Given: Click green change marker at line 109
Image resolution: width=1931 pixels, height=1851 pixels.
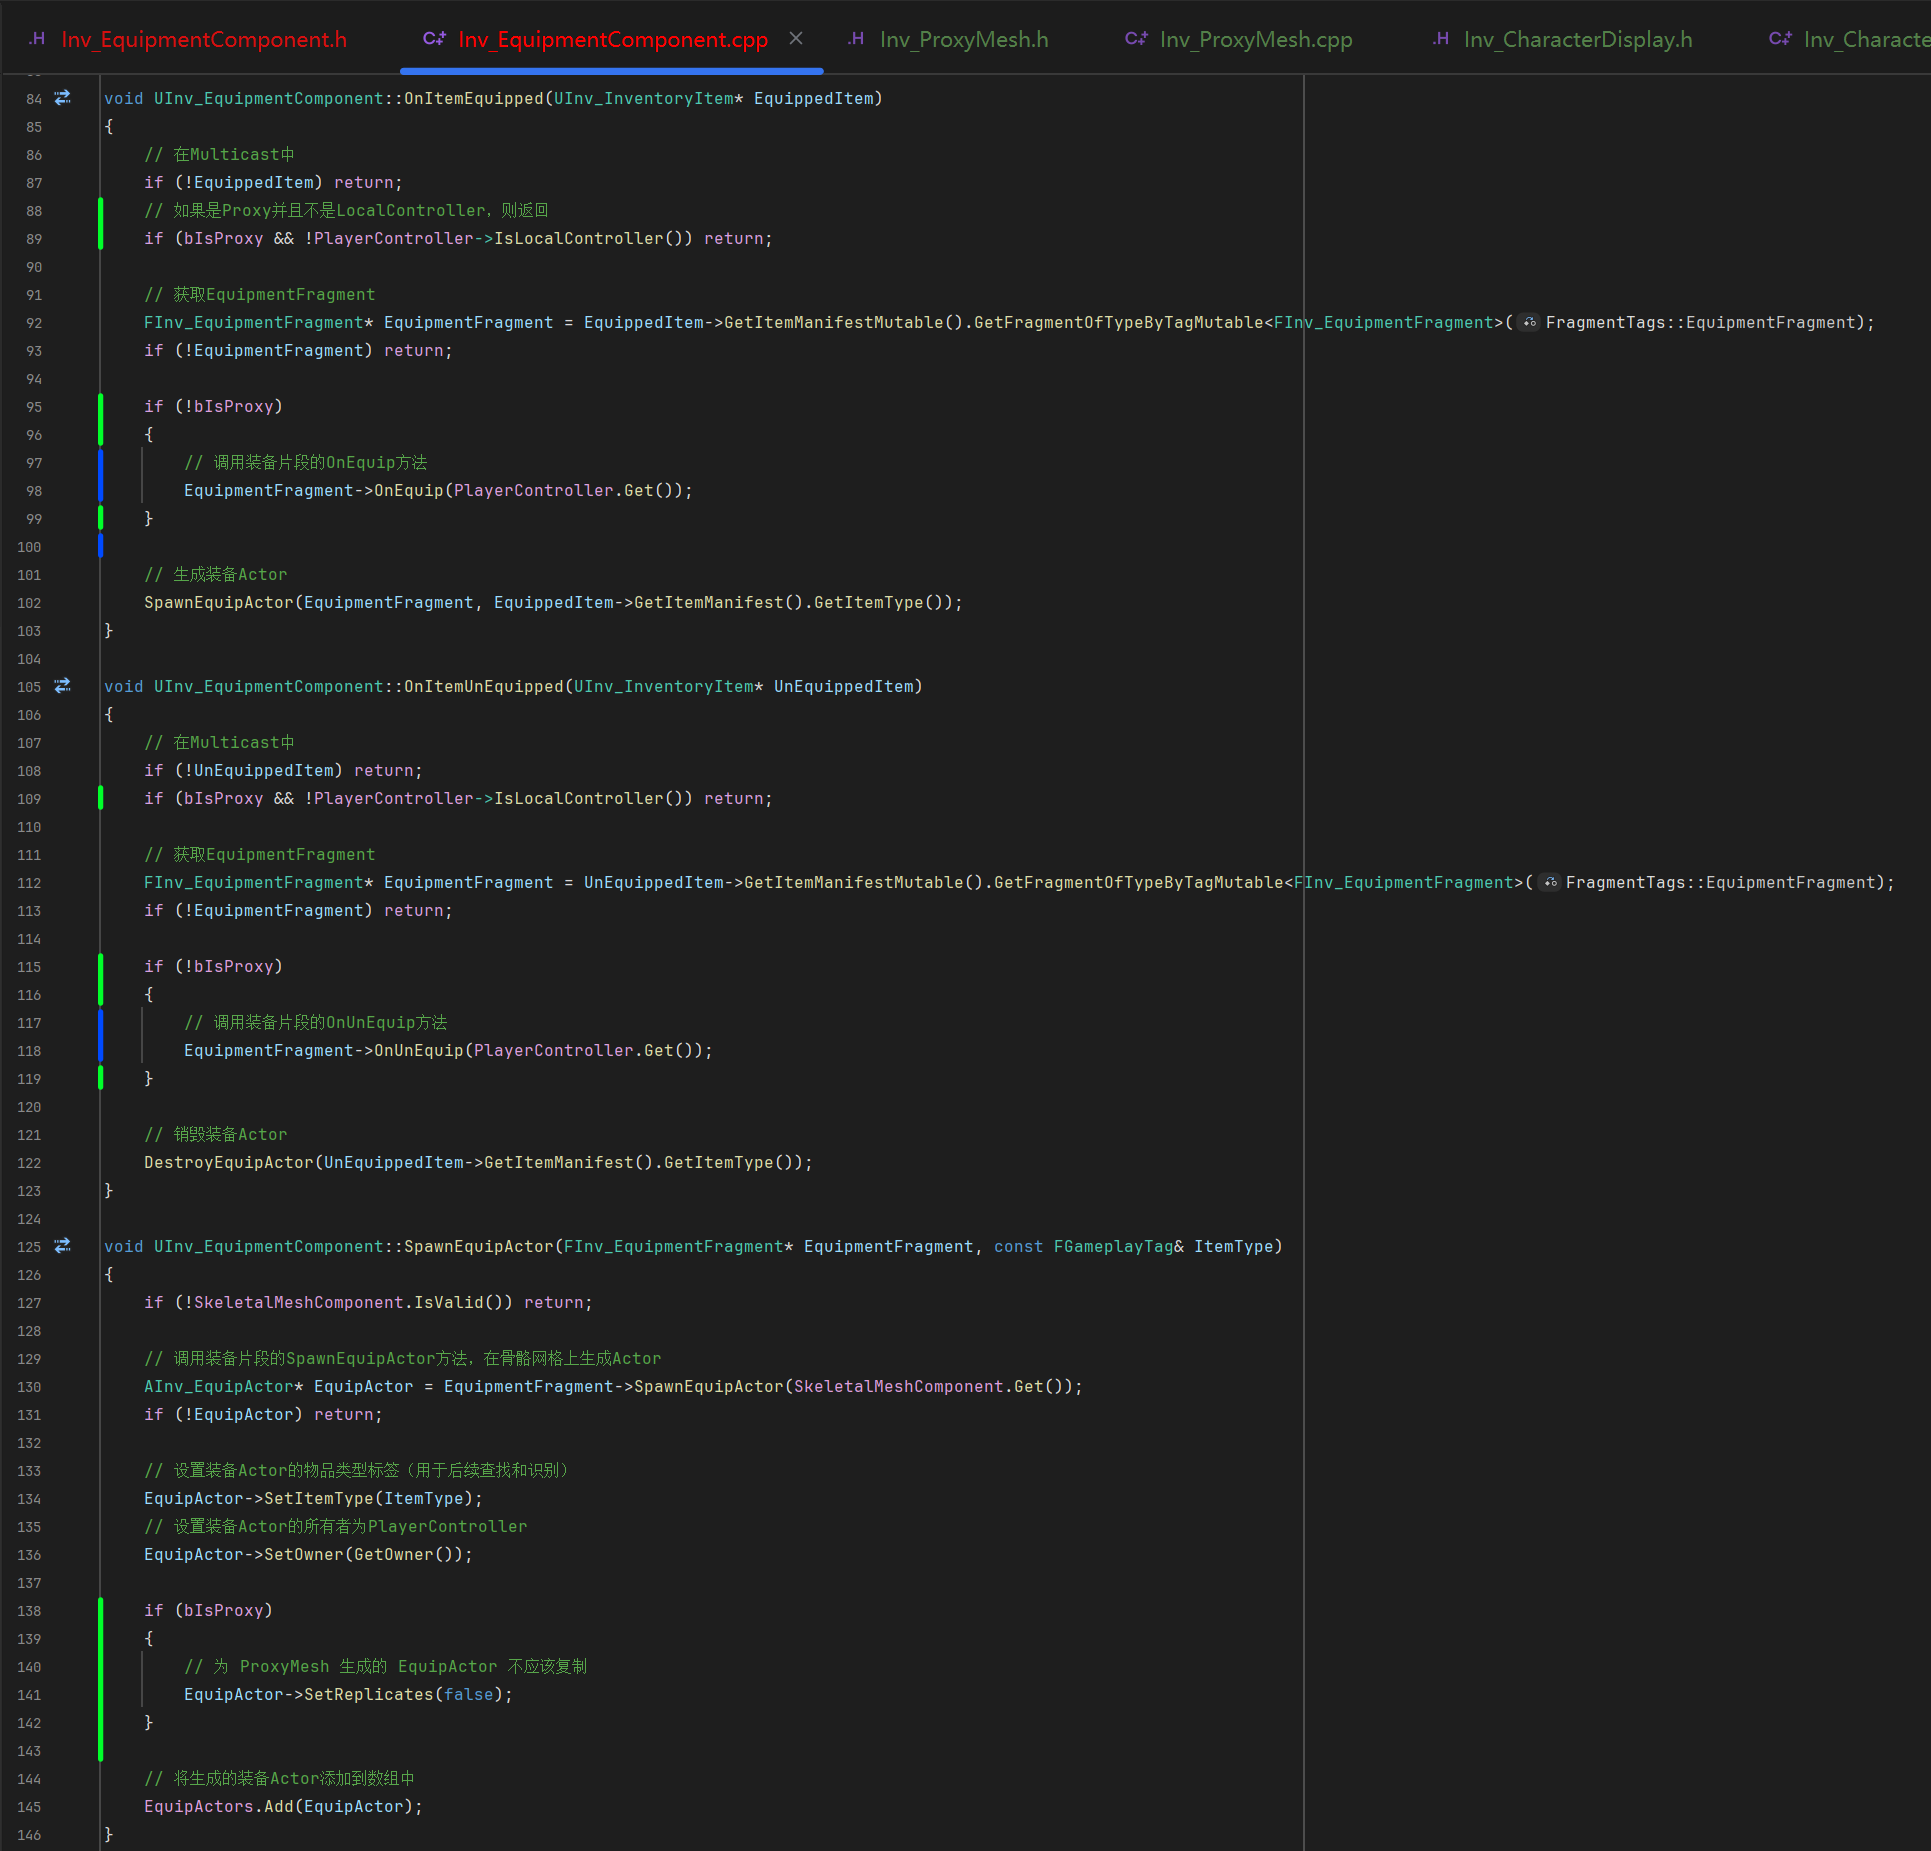Looking at the screenshot, I should 101,798.
